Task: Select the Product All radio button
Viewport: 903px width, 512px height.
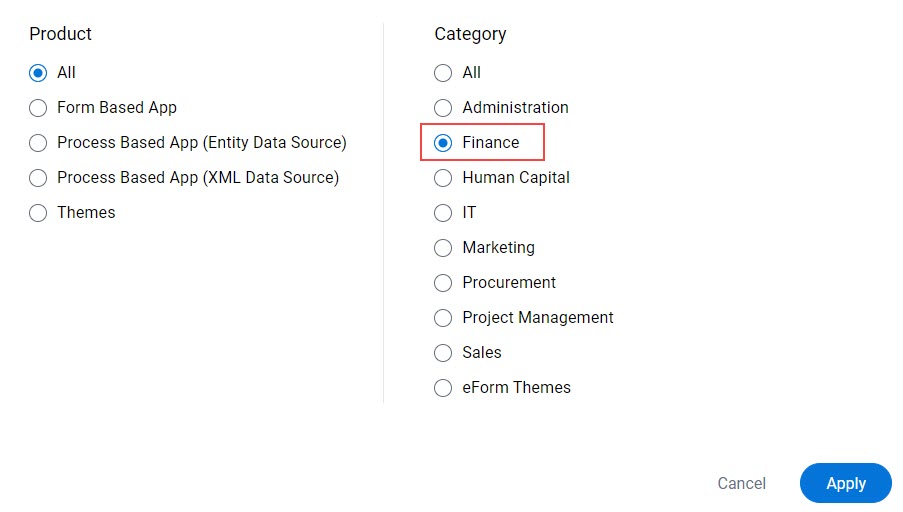Action: click(38, 73)
